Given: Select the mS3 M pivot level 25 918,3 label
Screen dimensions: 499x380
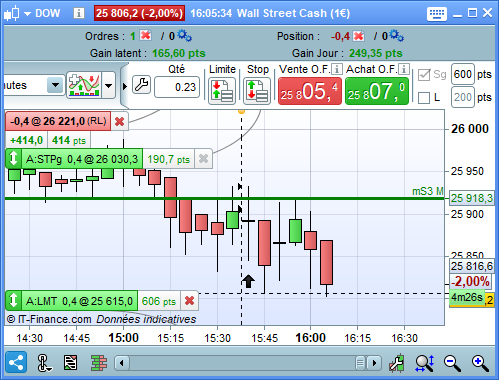Looking at the screenshot, I should click(471, 198).
